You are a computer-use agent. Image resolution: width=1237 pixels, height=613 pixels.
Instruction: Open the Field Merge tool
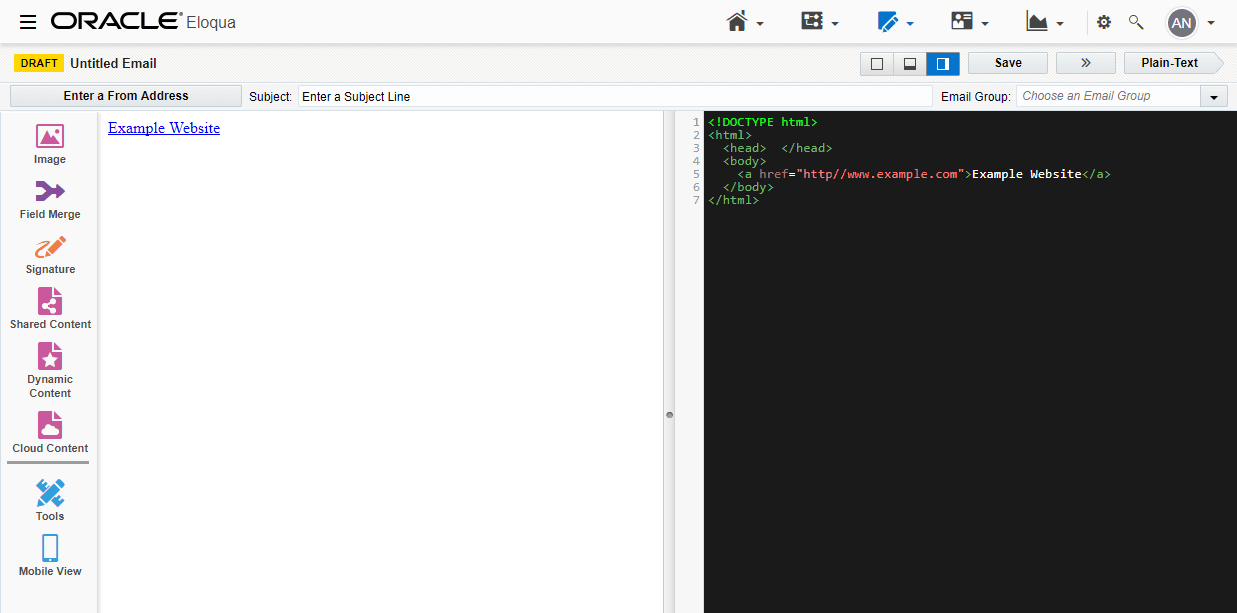49,197
